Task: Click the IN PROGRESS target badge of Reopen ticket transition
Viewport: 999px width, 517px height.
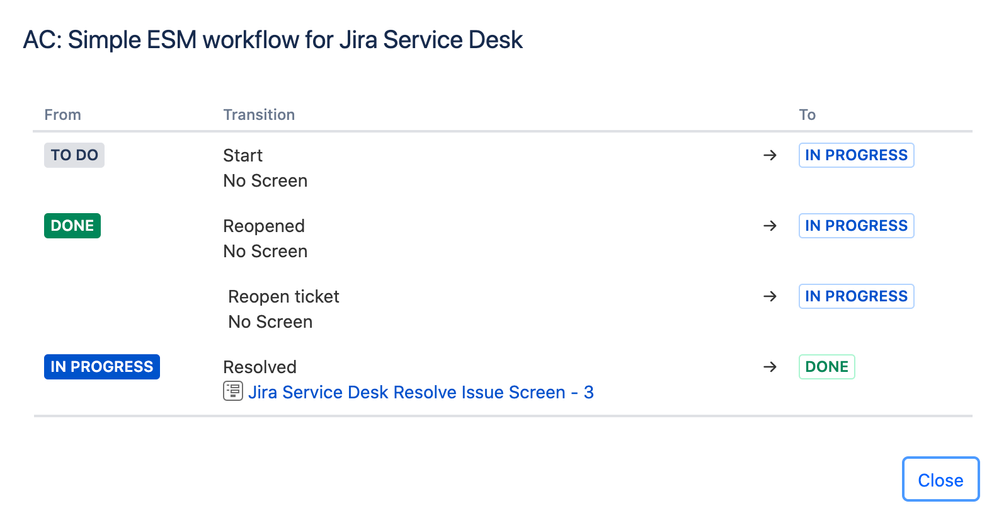Action: pos(856,296)
